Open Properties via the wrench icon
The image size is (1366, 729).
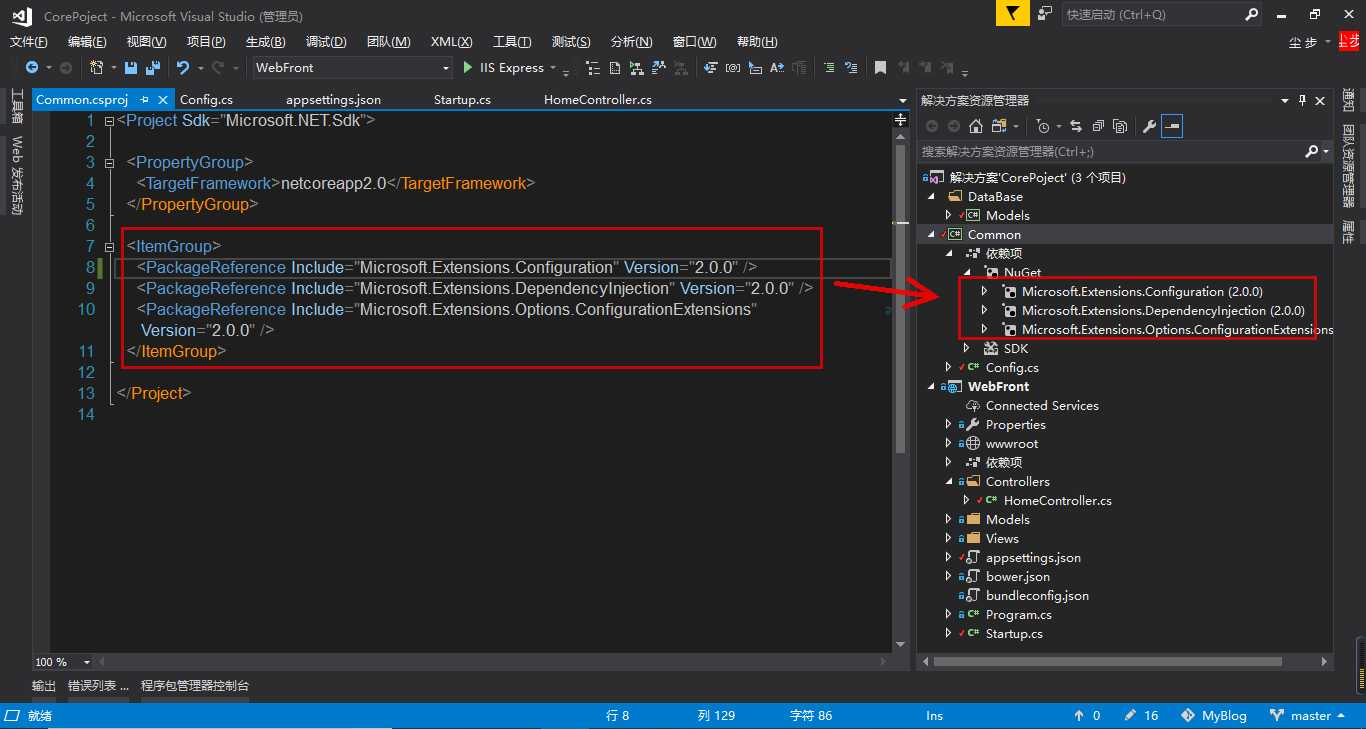(x=1150, y=127)
